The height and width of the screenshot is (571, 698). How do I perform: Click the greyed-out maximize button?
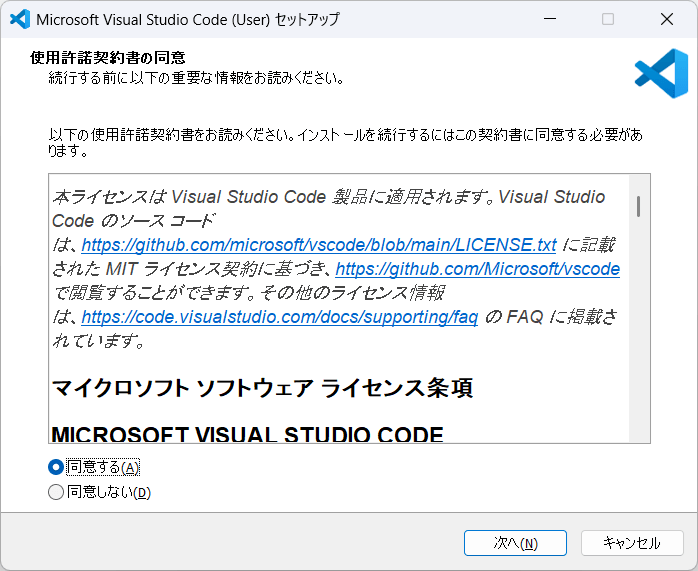click(x=608, y=19)
